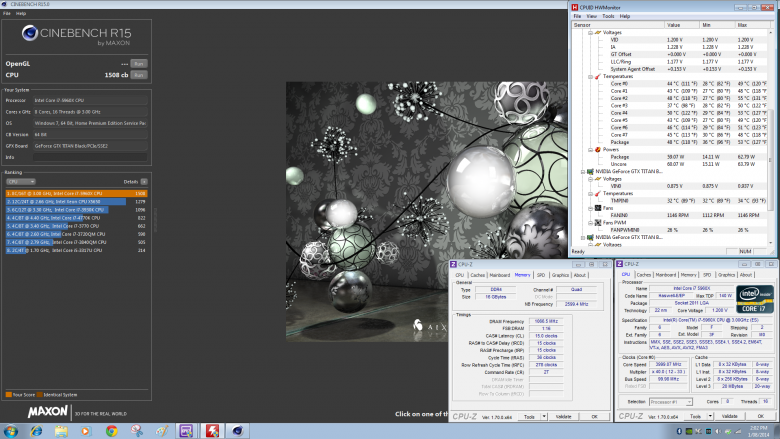Screen dimensions: 780x439
Task: Collapse the CPU Temperatures node in HWMonitor
Action: tap(590, 77)
